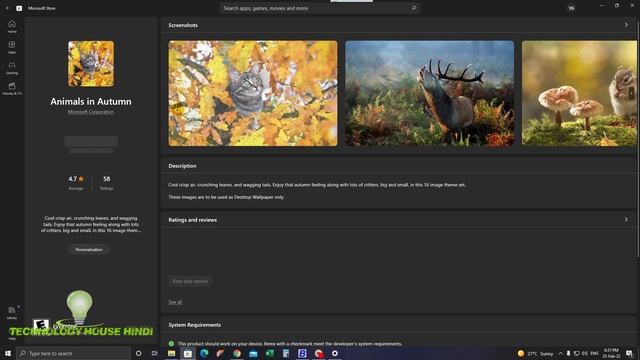
Task: Click the taskbar search box
Action: pyautogui.click(x=73, y=353)
